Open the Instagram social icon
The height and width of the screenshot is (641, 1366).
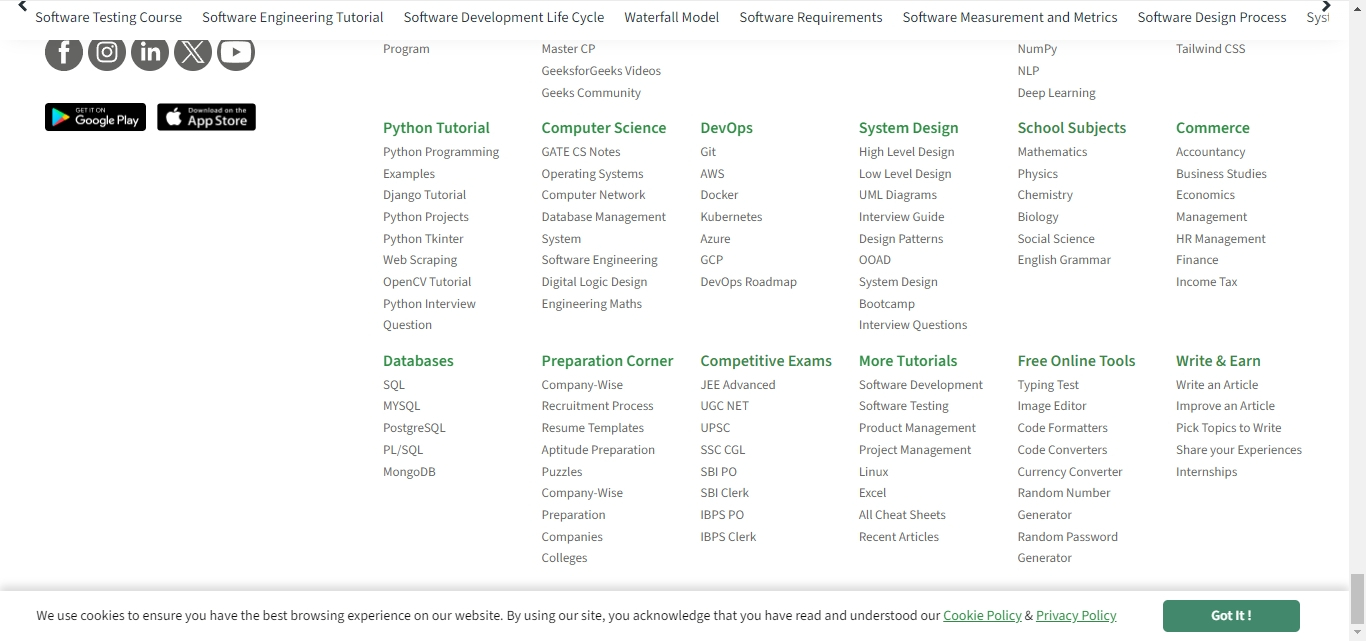(x=107, y=52)
